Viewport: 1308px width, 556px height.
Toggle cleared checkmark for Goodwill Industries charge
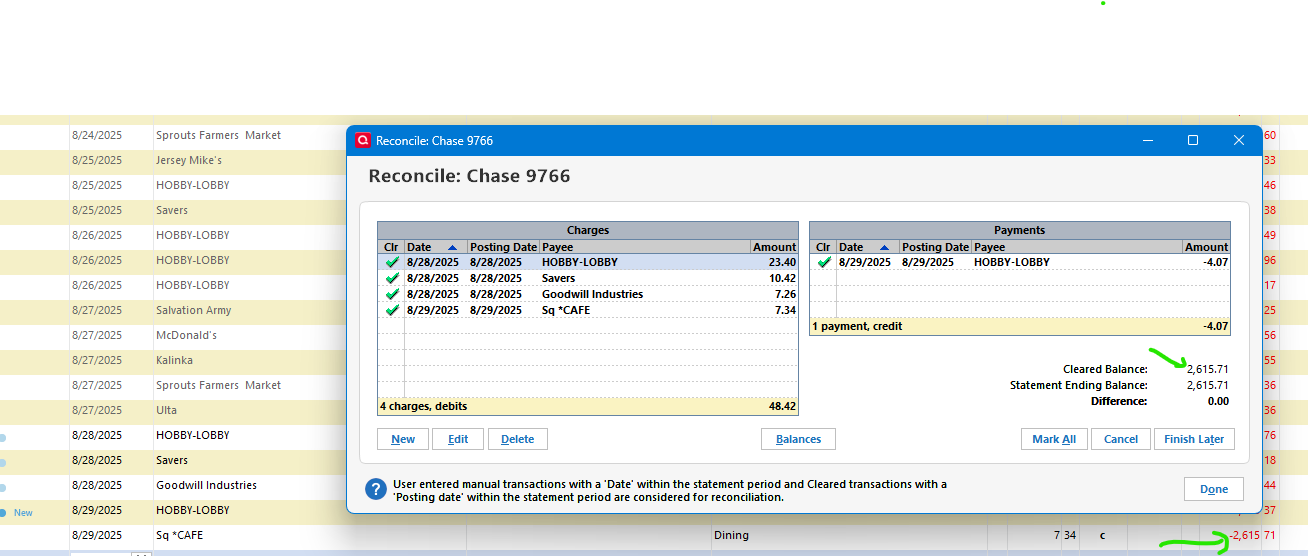coord(391,294)
